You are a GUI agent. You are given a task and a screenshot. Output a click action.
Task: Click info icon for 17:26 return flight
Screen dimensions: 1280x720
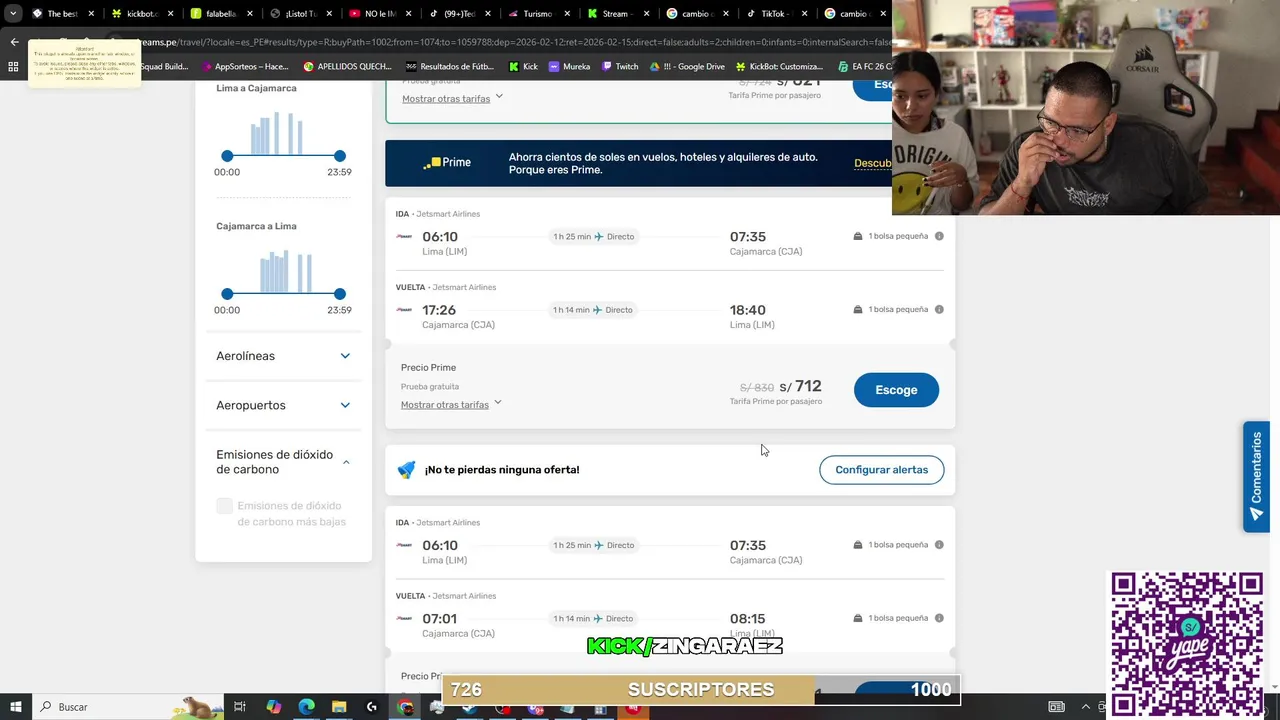click(939, 310)
